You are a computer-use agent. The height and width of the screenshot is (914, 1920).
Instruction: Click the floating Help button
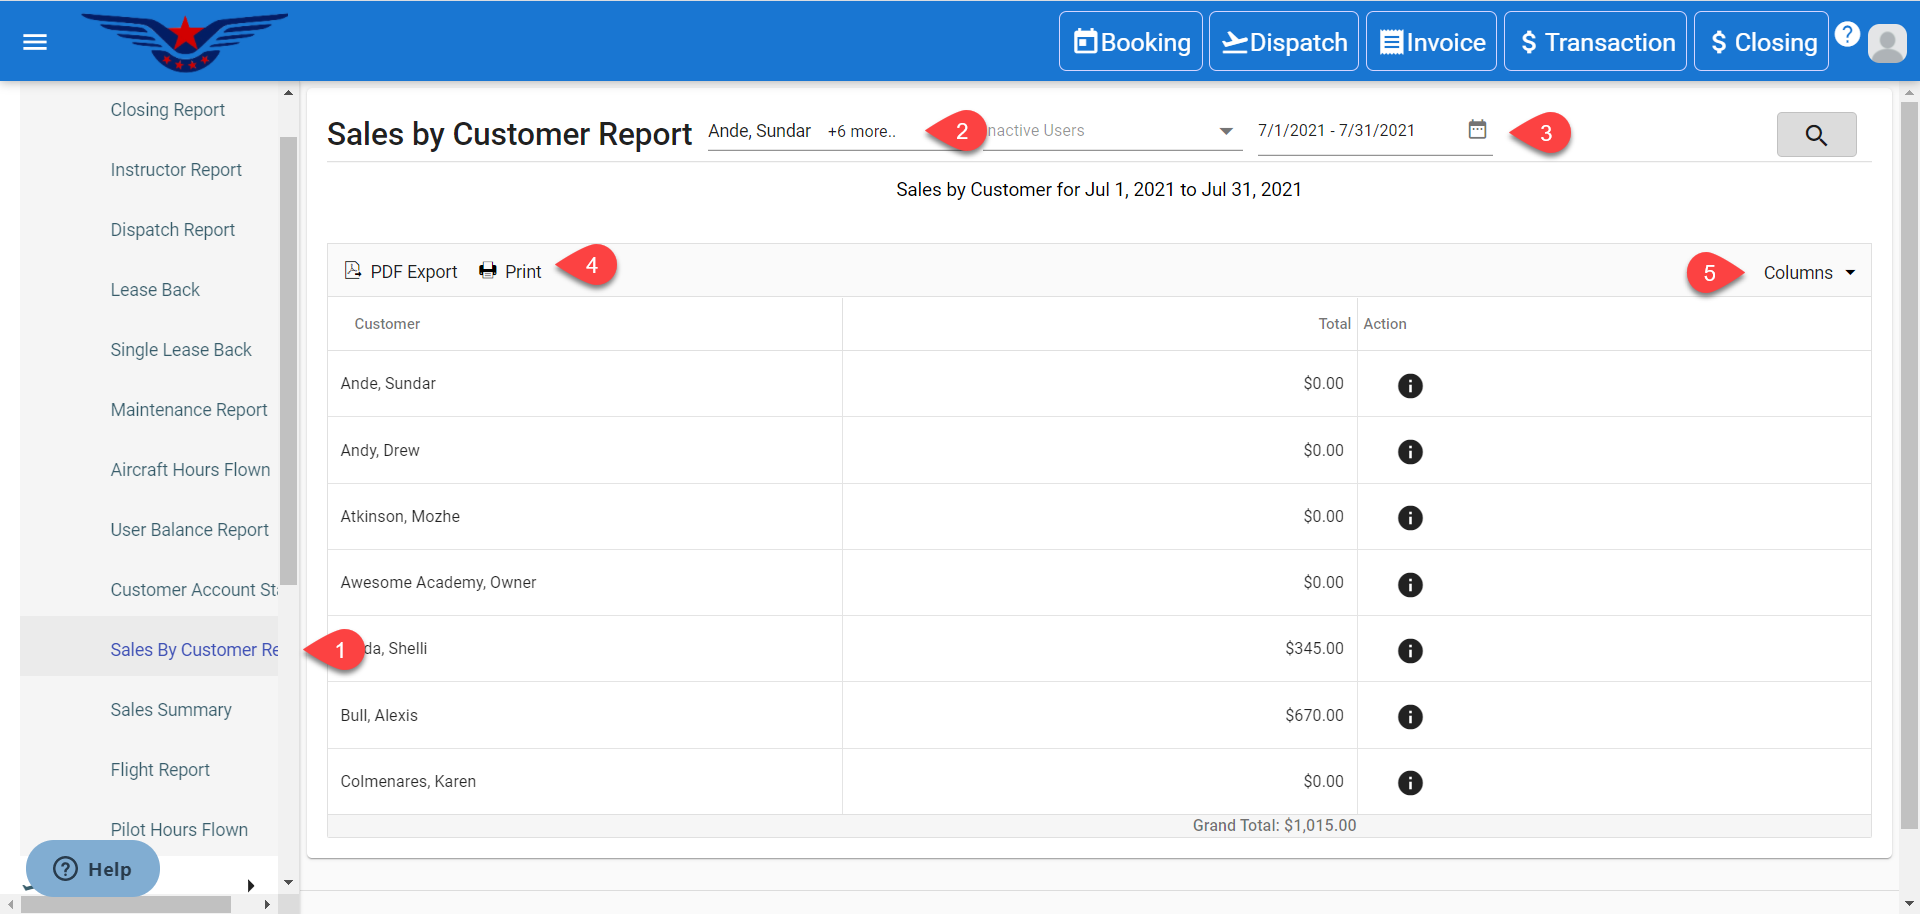coord(92,869)
